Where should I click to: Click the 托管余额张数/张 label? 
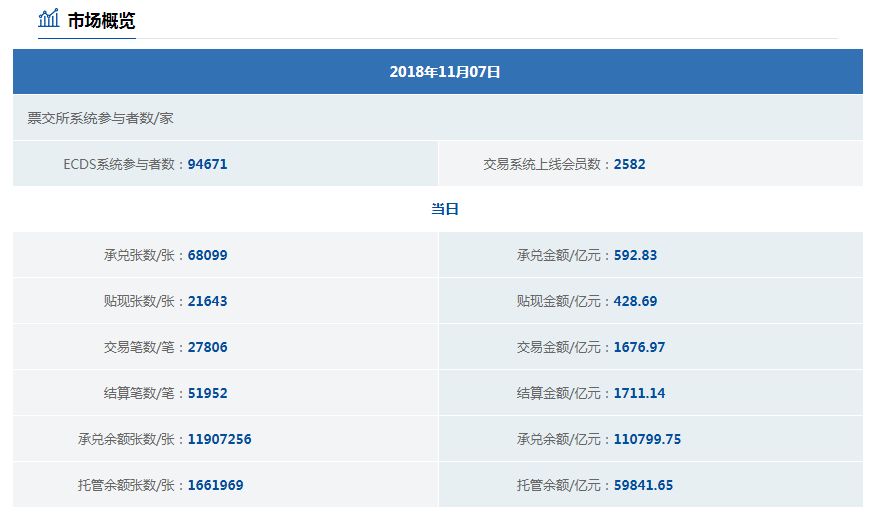(126, 485)
